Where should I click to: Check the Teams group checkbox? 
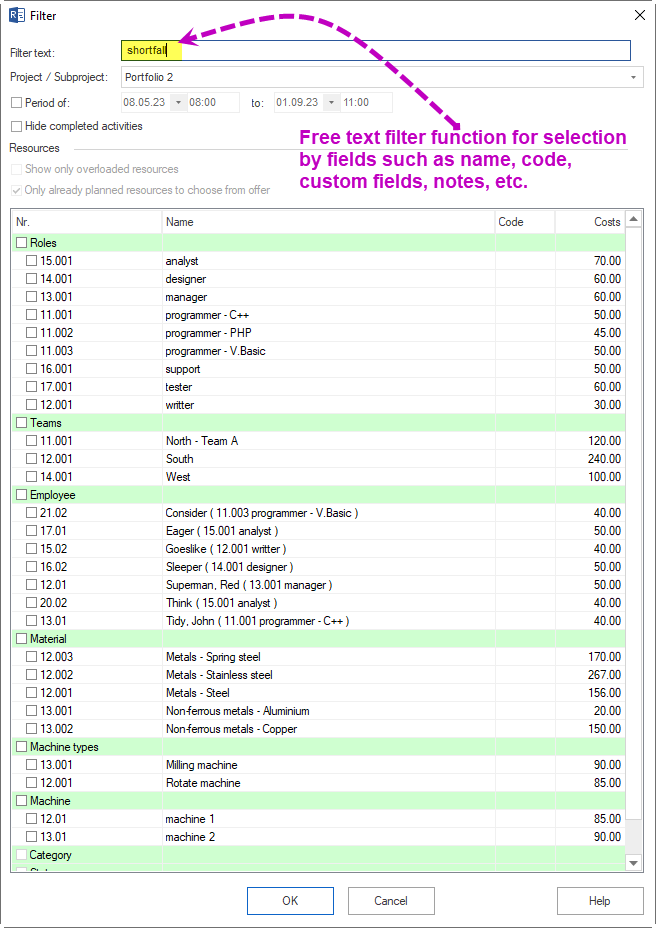(x=22, y=423)
